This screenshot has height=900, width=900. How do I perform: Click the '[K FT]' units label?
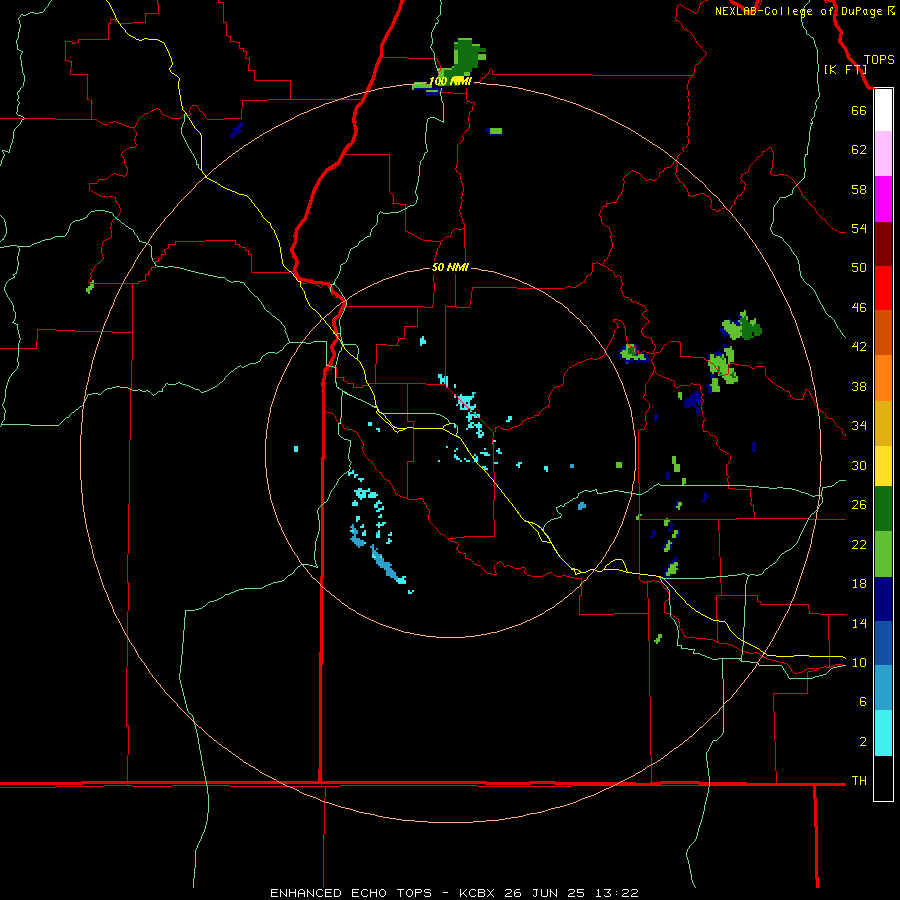(845, 70)
